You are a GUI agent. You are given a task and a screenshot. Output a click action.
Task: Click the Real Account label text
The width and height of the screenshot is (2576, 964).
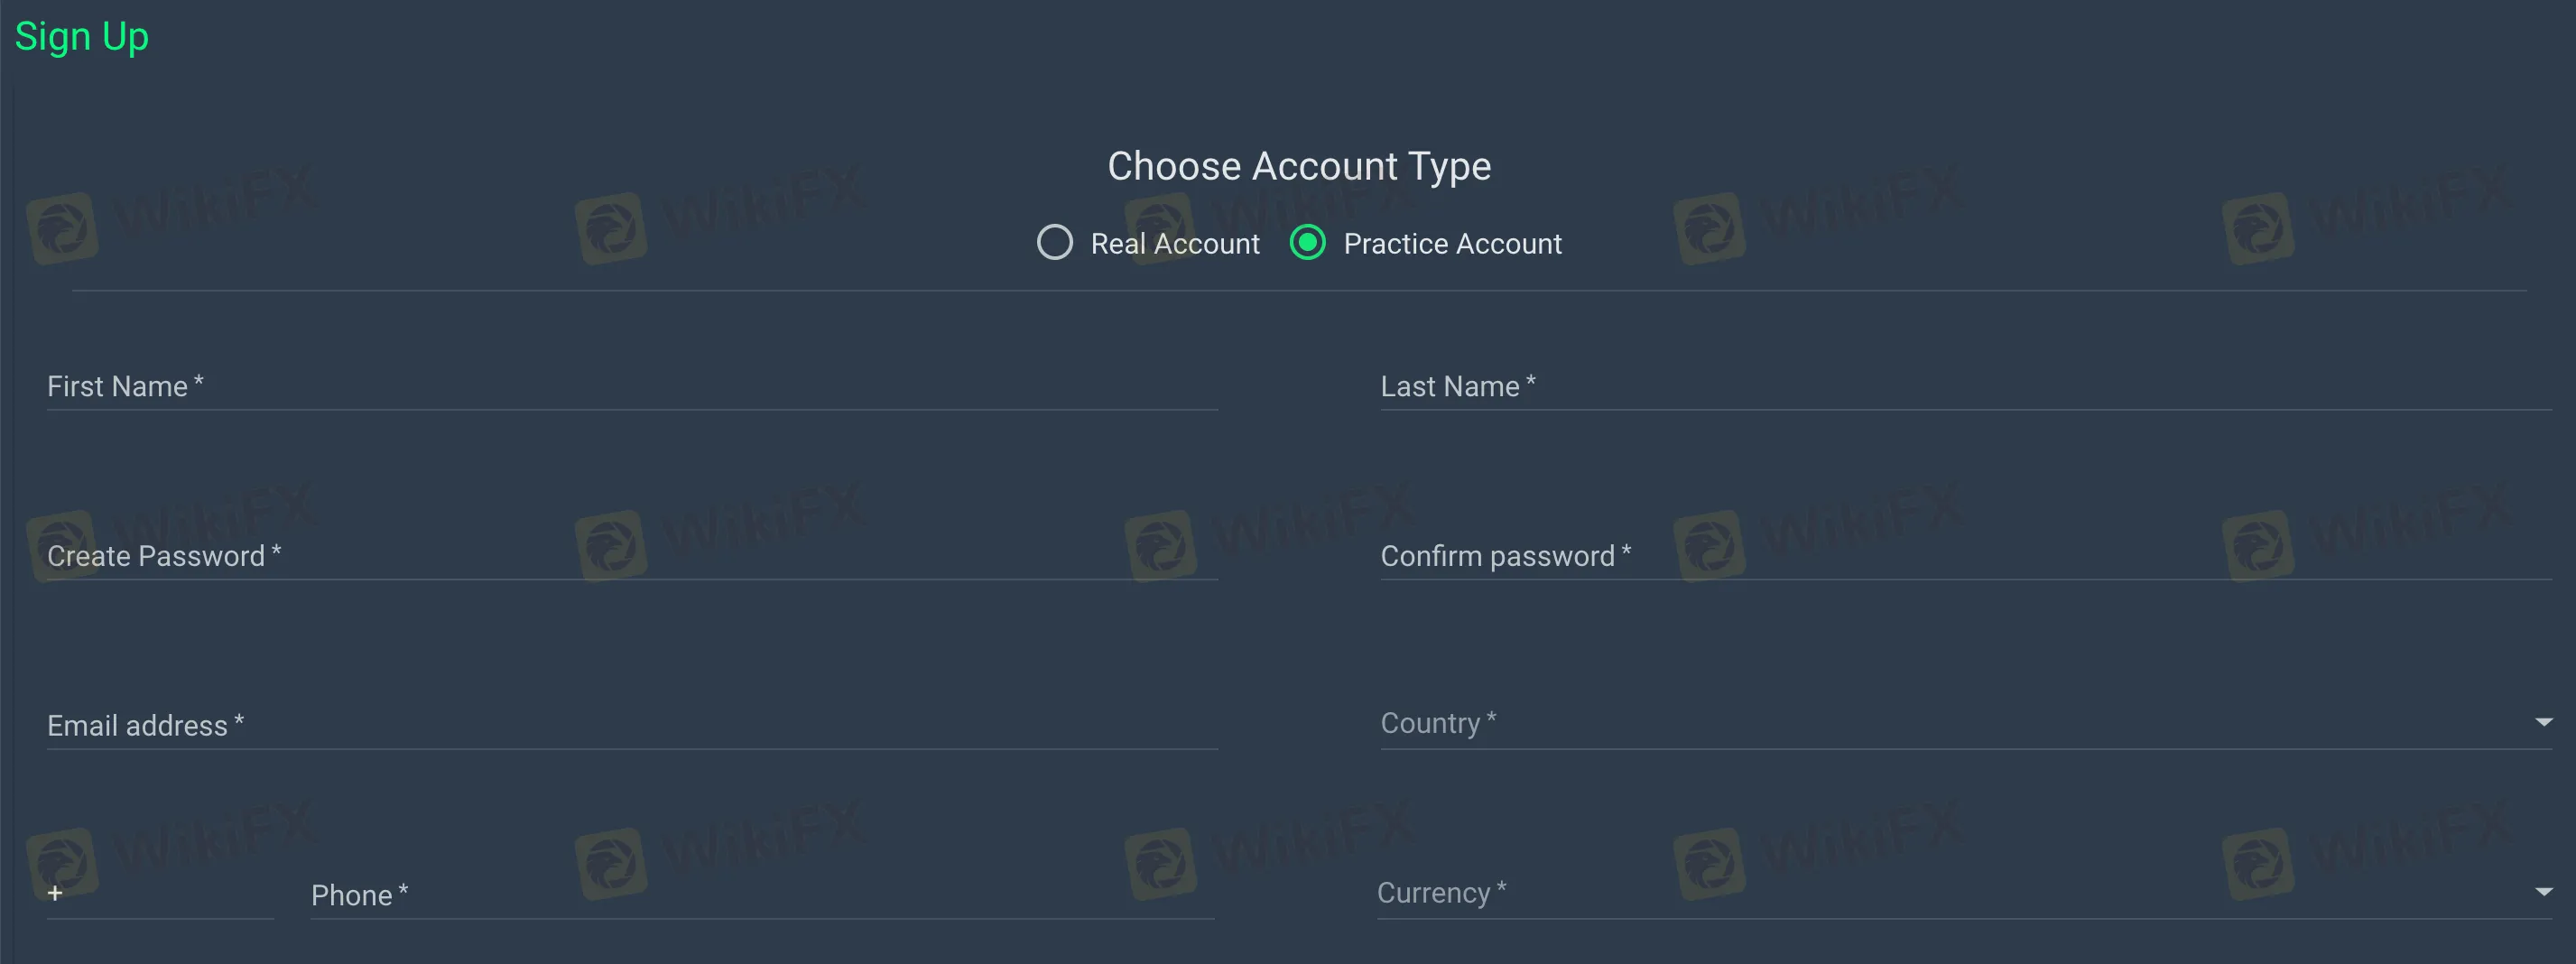tap(1174, 243)
